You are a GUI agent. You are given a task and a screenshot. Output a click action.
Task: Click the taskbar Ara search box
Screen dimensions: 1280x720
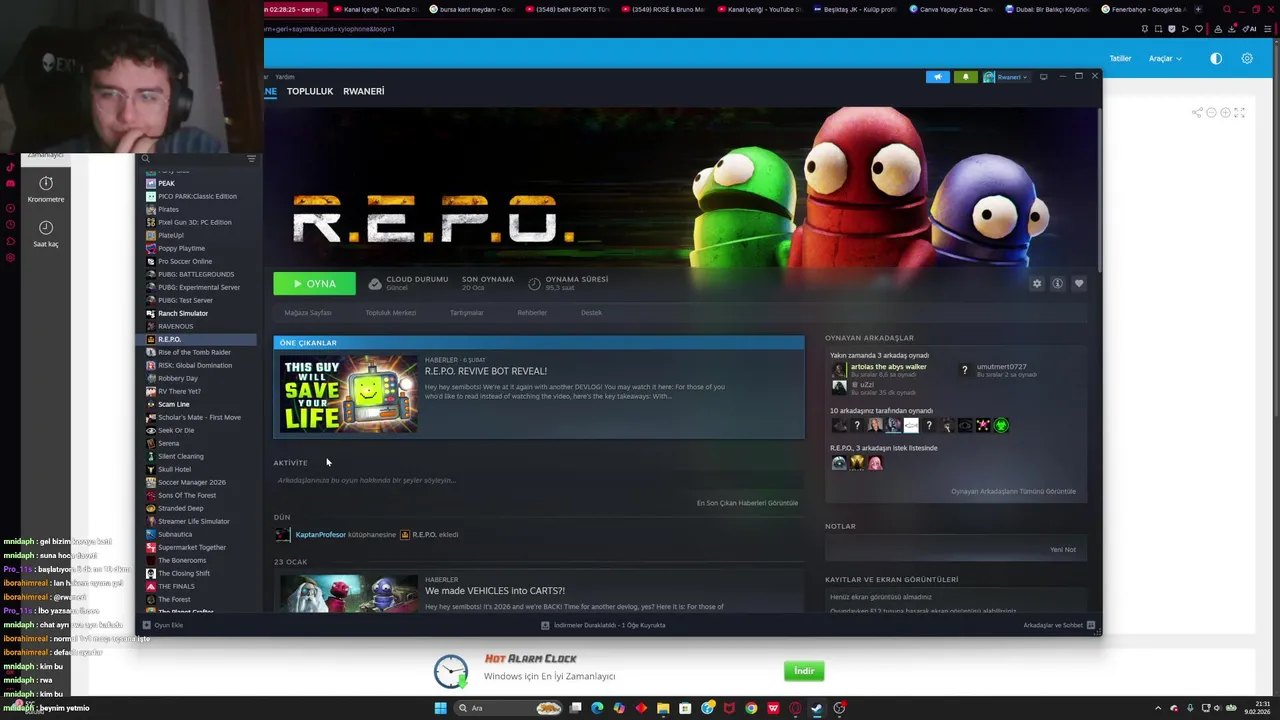pos(510,708)
